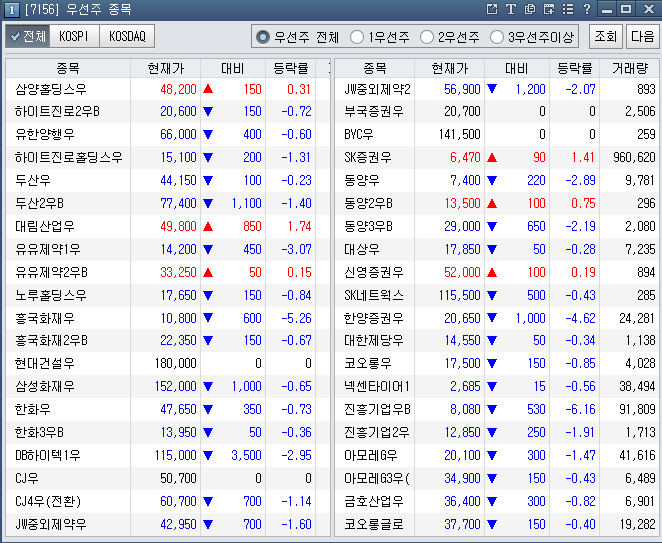The width and height of the screenshot is (662, 543).
Task: Select the 유유제약2우B row
Action: [168, 272]
